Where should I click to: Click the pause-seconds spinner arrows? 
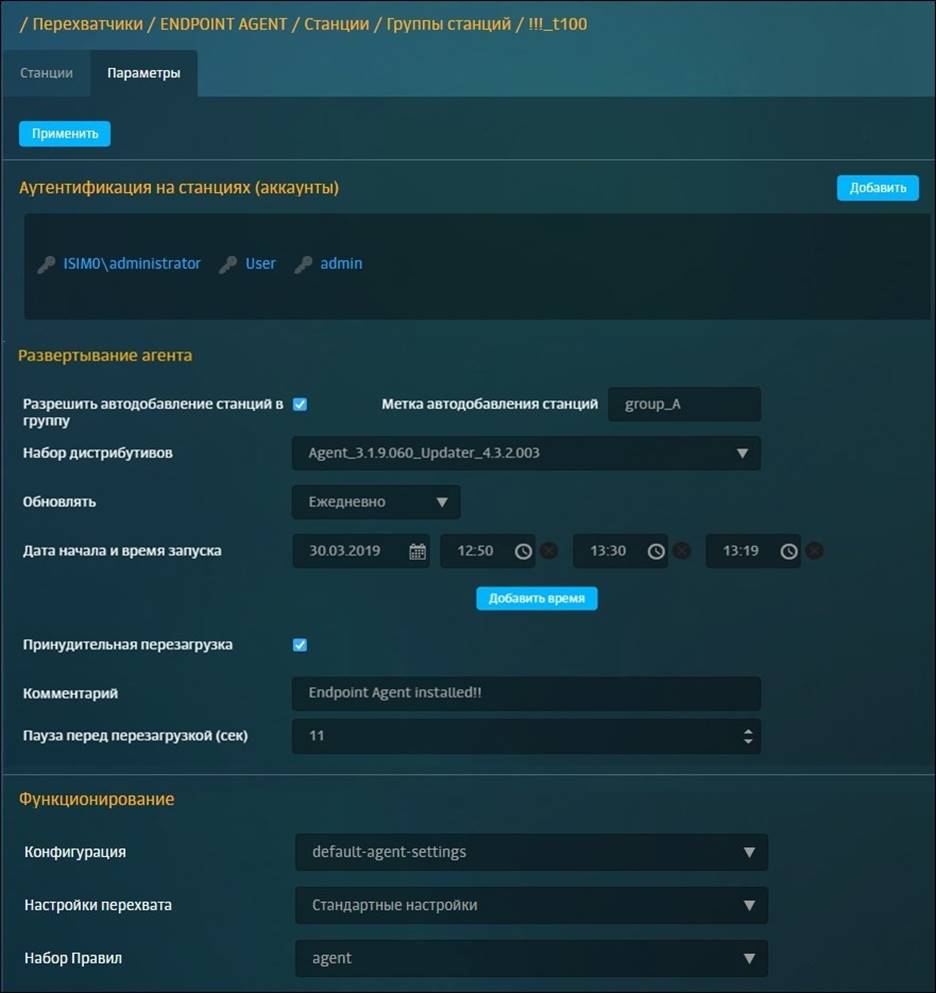coord(748,736)
